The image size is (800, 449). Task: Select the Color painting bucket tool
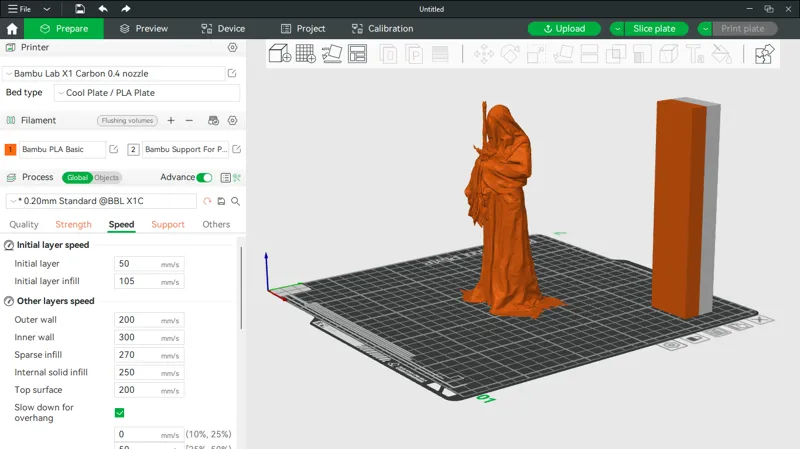pyautogui.click(x=721, y=54)
